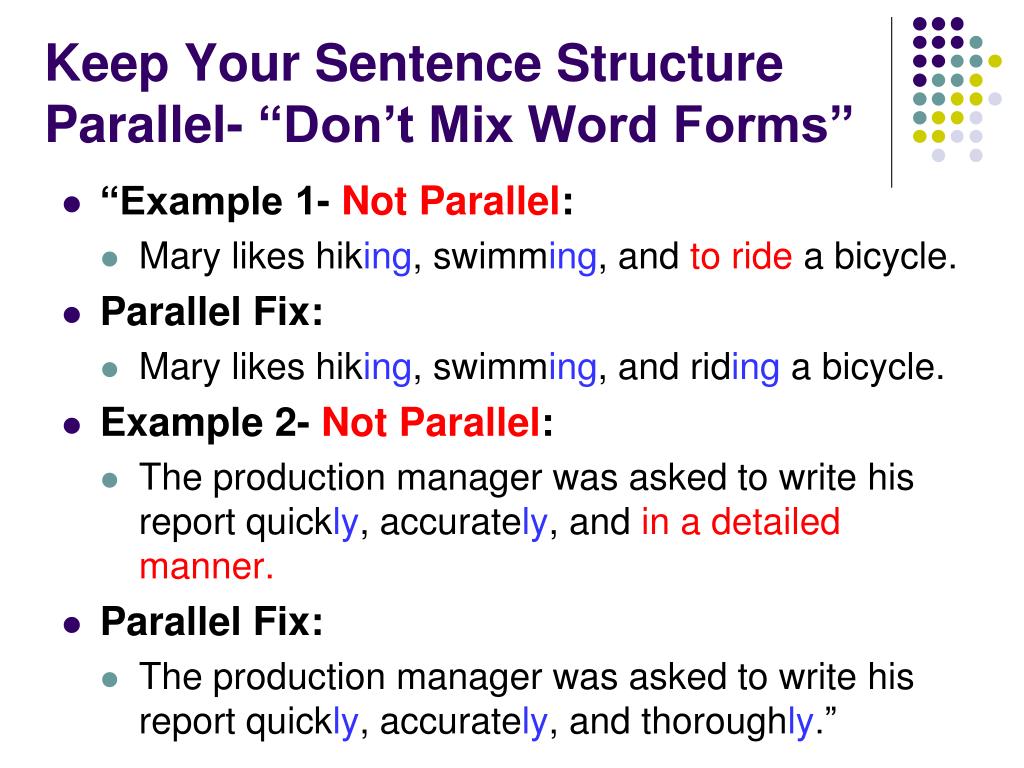Click the red 'Not Parallel' in Example 1
Screen dimensions: 1024x768
pyautogui.click(x=451, y=200)
